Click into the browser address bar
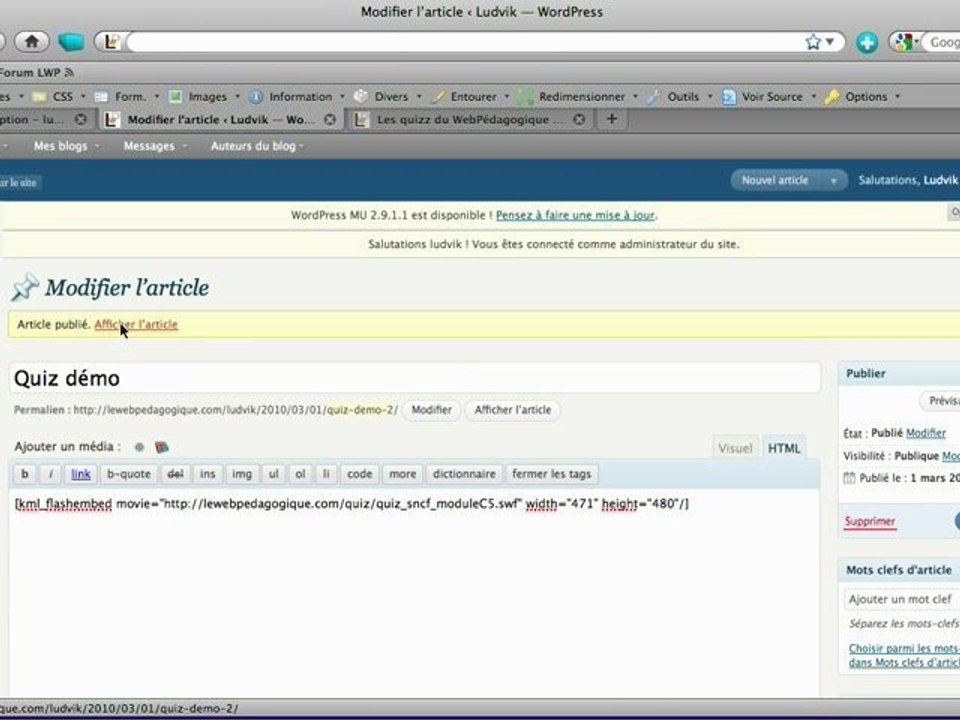960x720 pixels. tap(465, 42)
